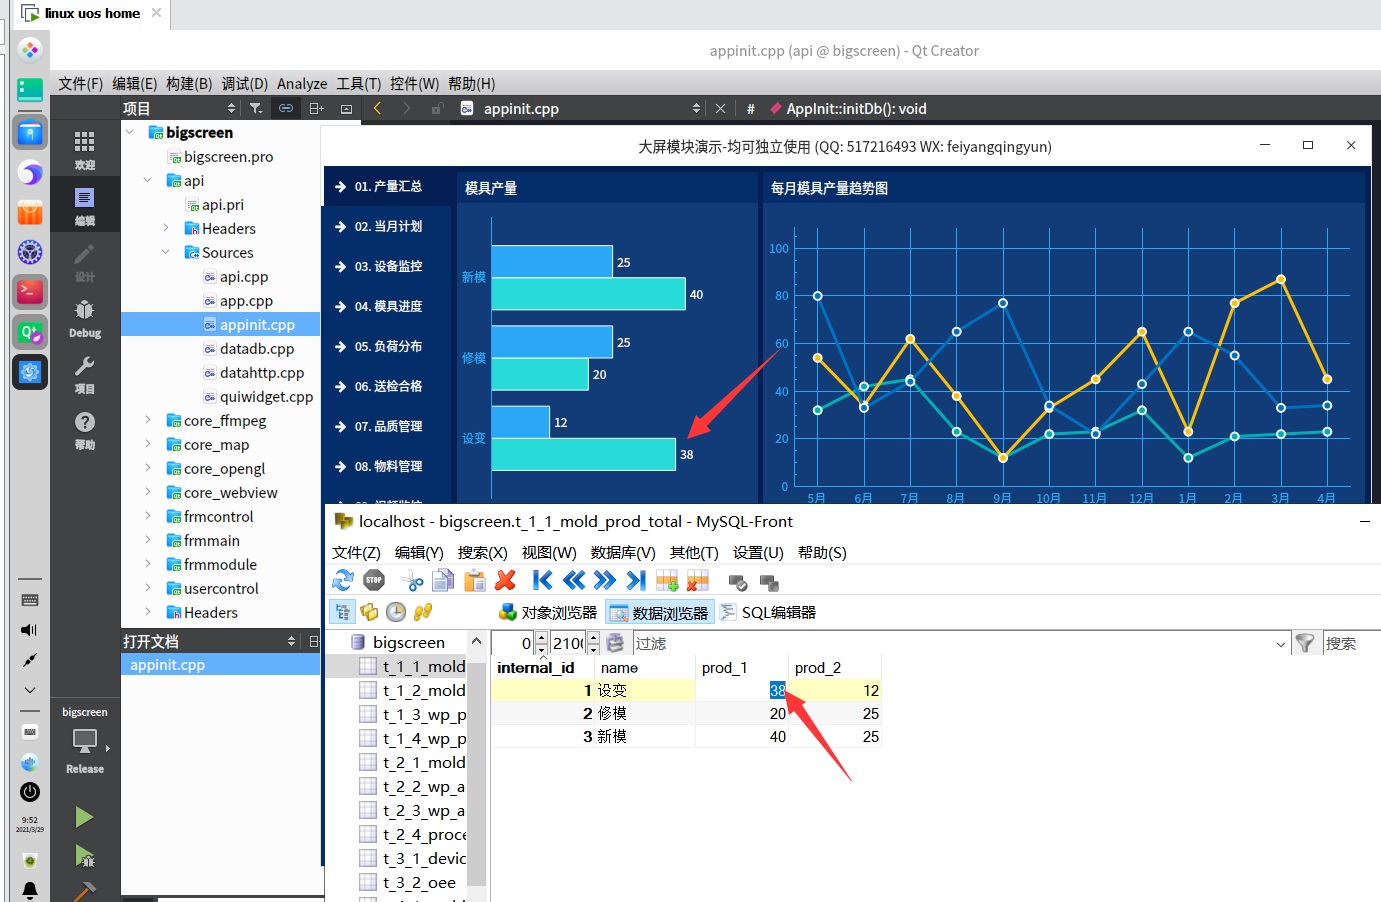Open the Welcome mode grid icon
This screenshot has width=1381, height=902.
tap(85, 150)
